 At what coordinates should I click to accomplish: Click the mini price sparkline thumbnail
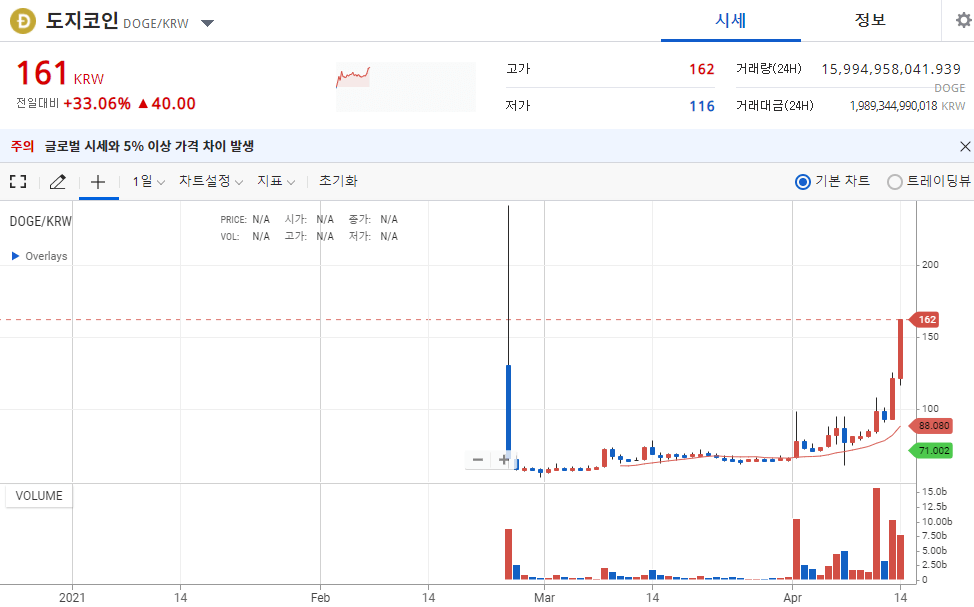406,87
